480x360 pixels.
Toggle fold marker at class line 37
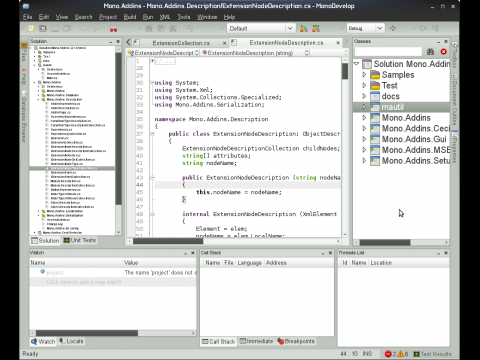click(x=152, y=134)
